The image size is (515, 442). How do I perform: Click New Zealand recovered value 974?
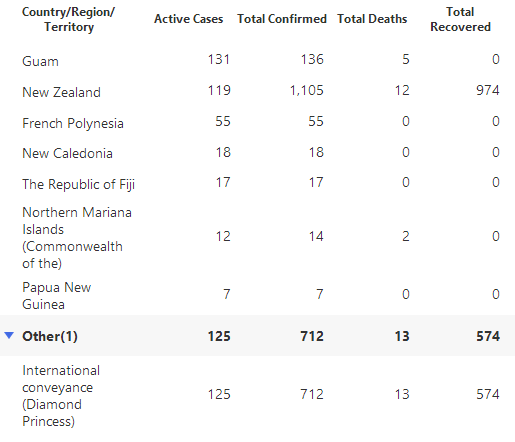tap(488, 90)
